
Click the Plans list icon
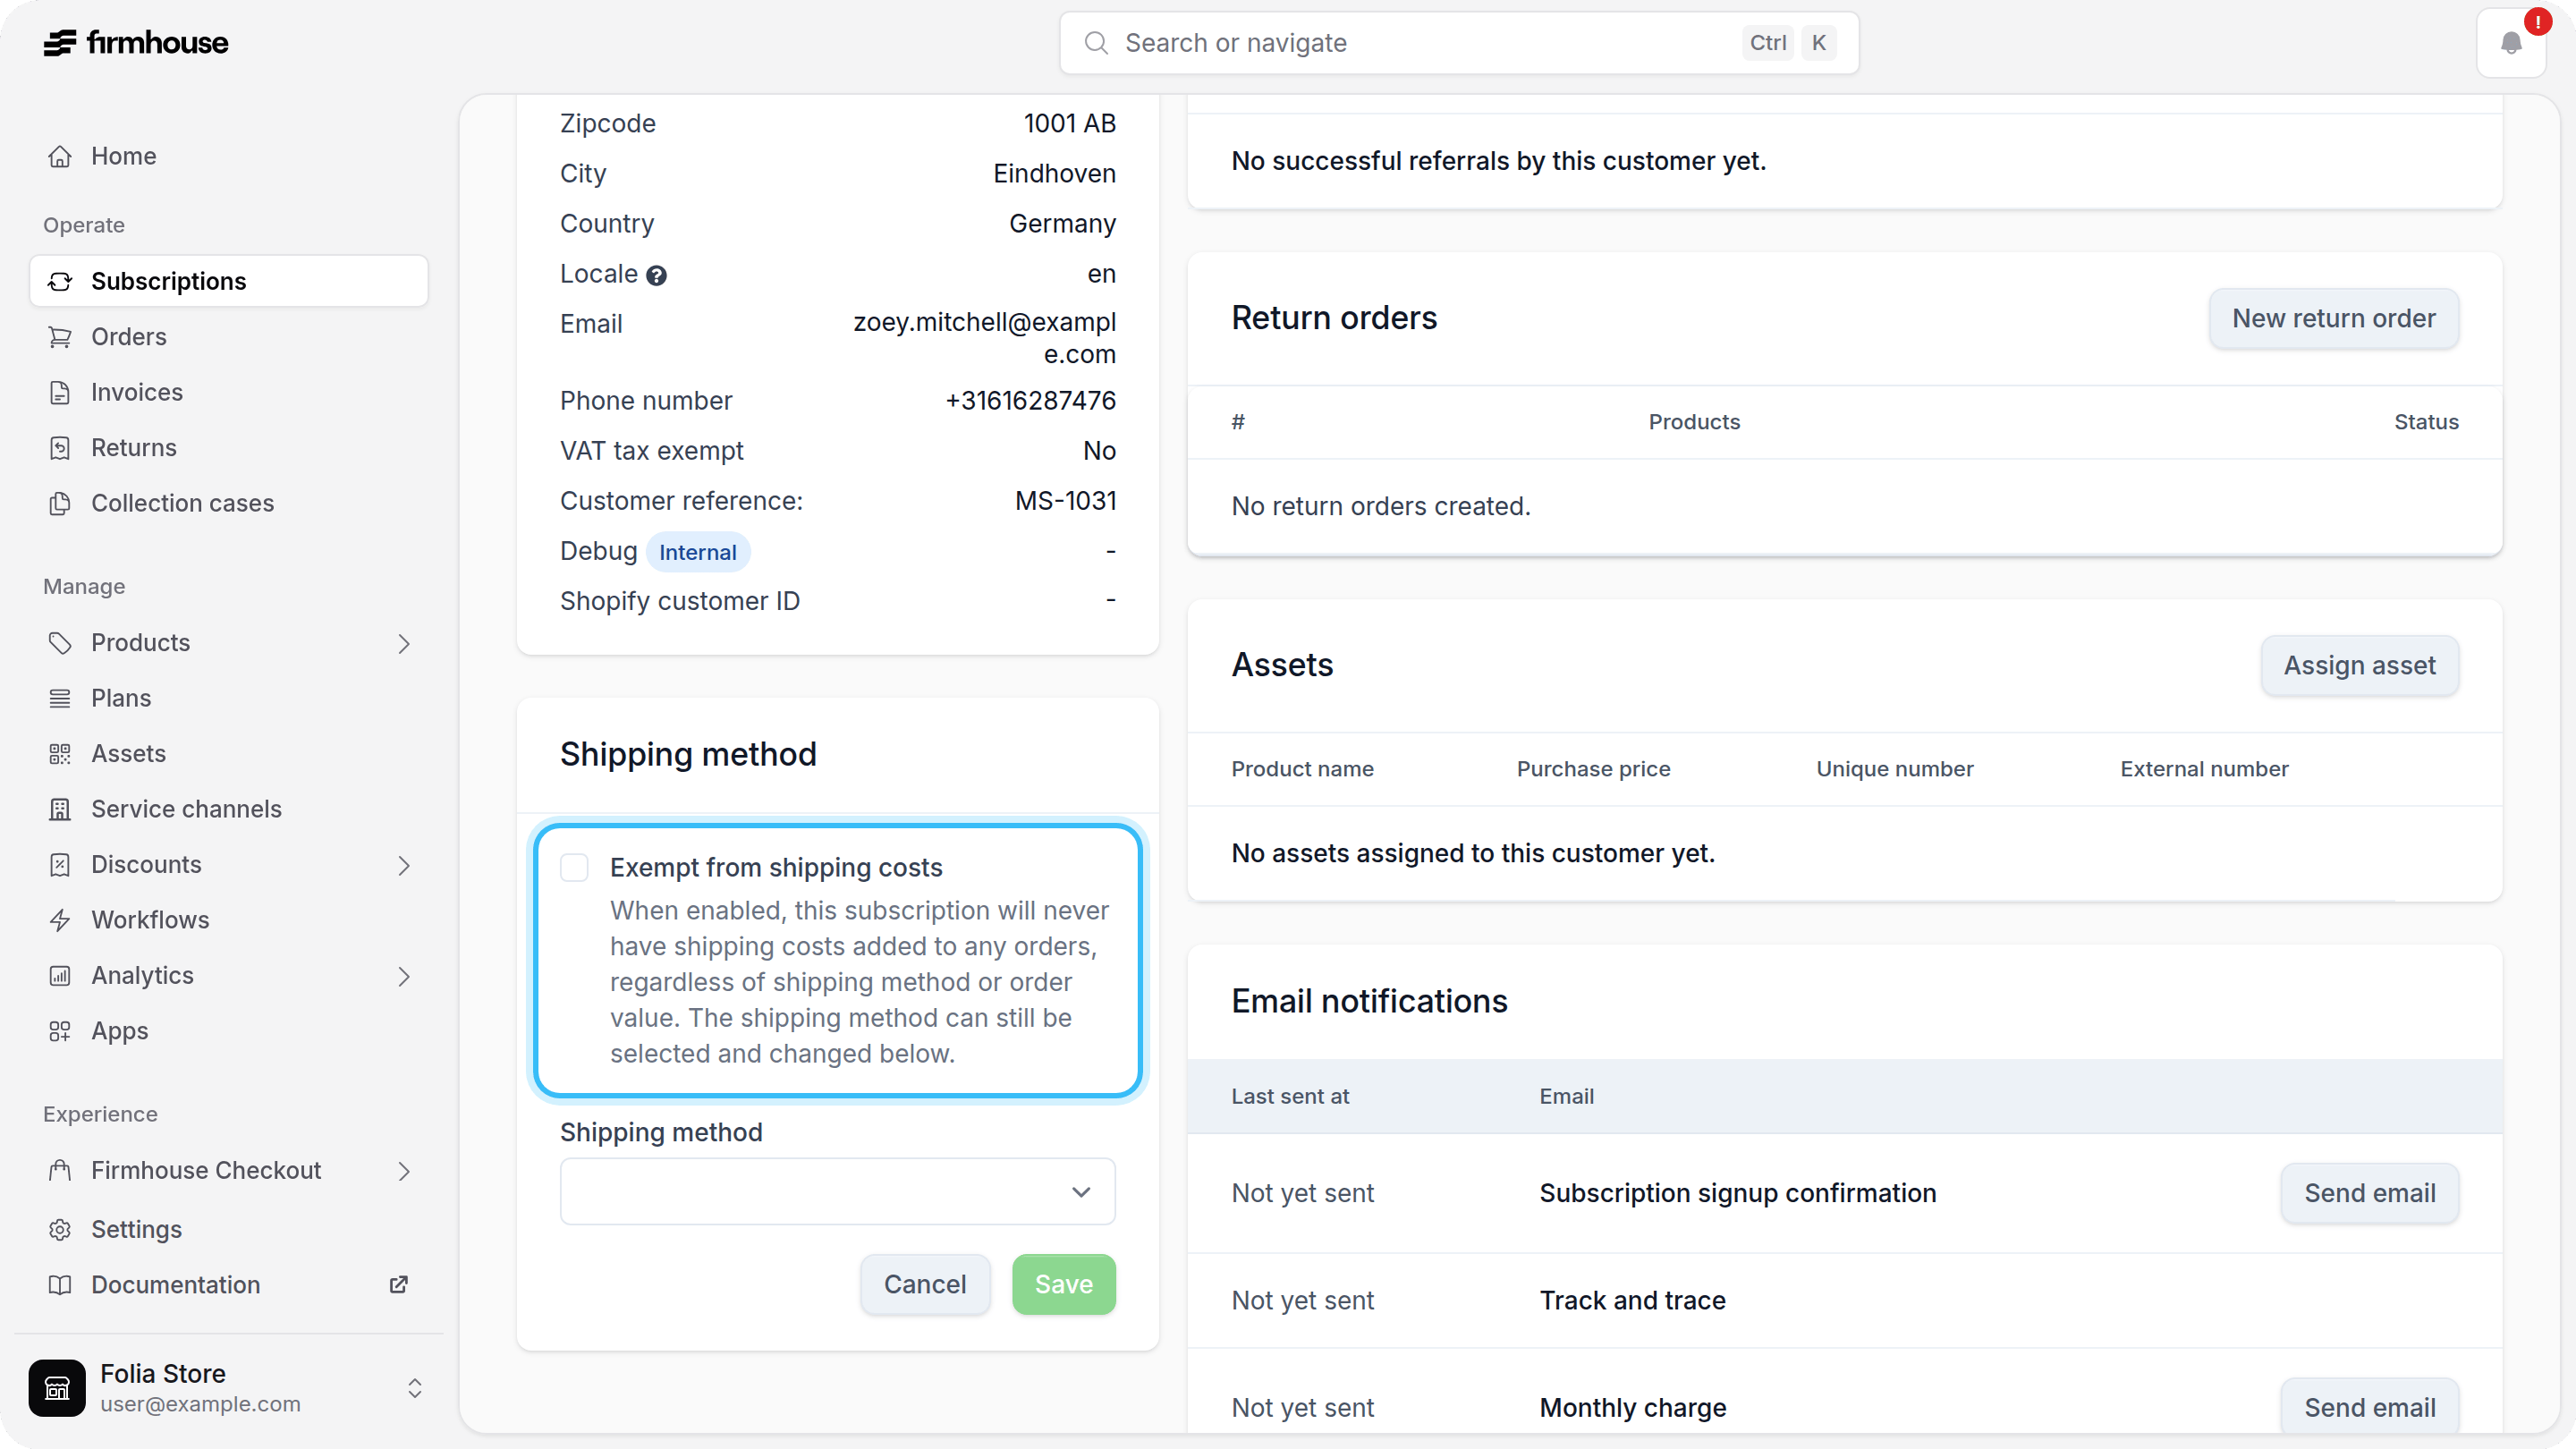point(60,698)
